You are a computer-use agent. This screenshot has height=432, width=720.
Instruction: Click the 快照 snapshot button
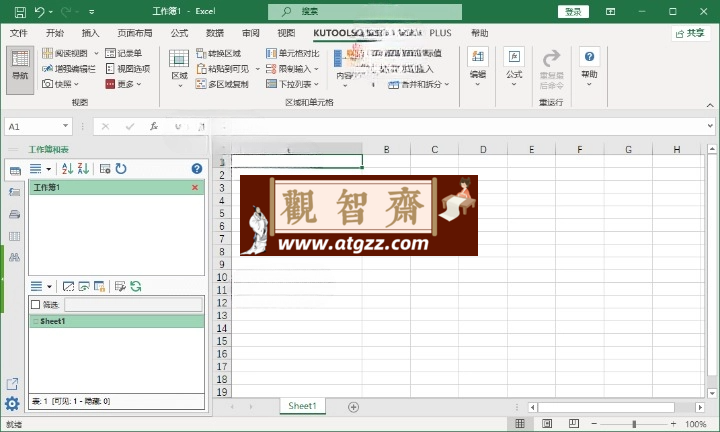coord(60,84)
